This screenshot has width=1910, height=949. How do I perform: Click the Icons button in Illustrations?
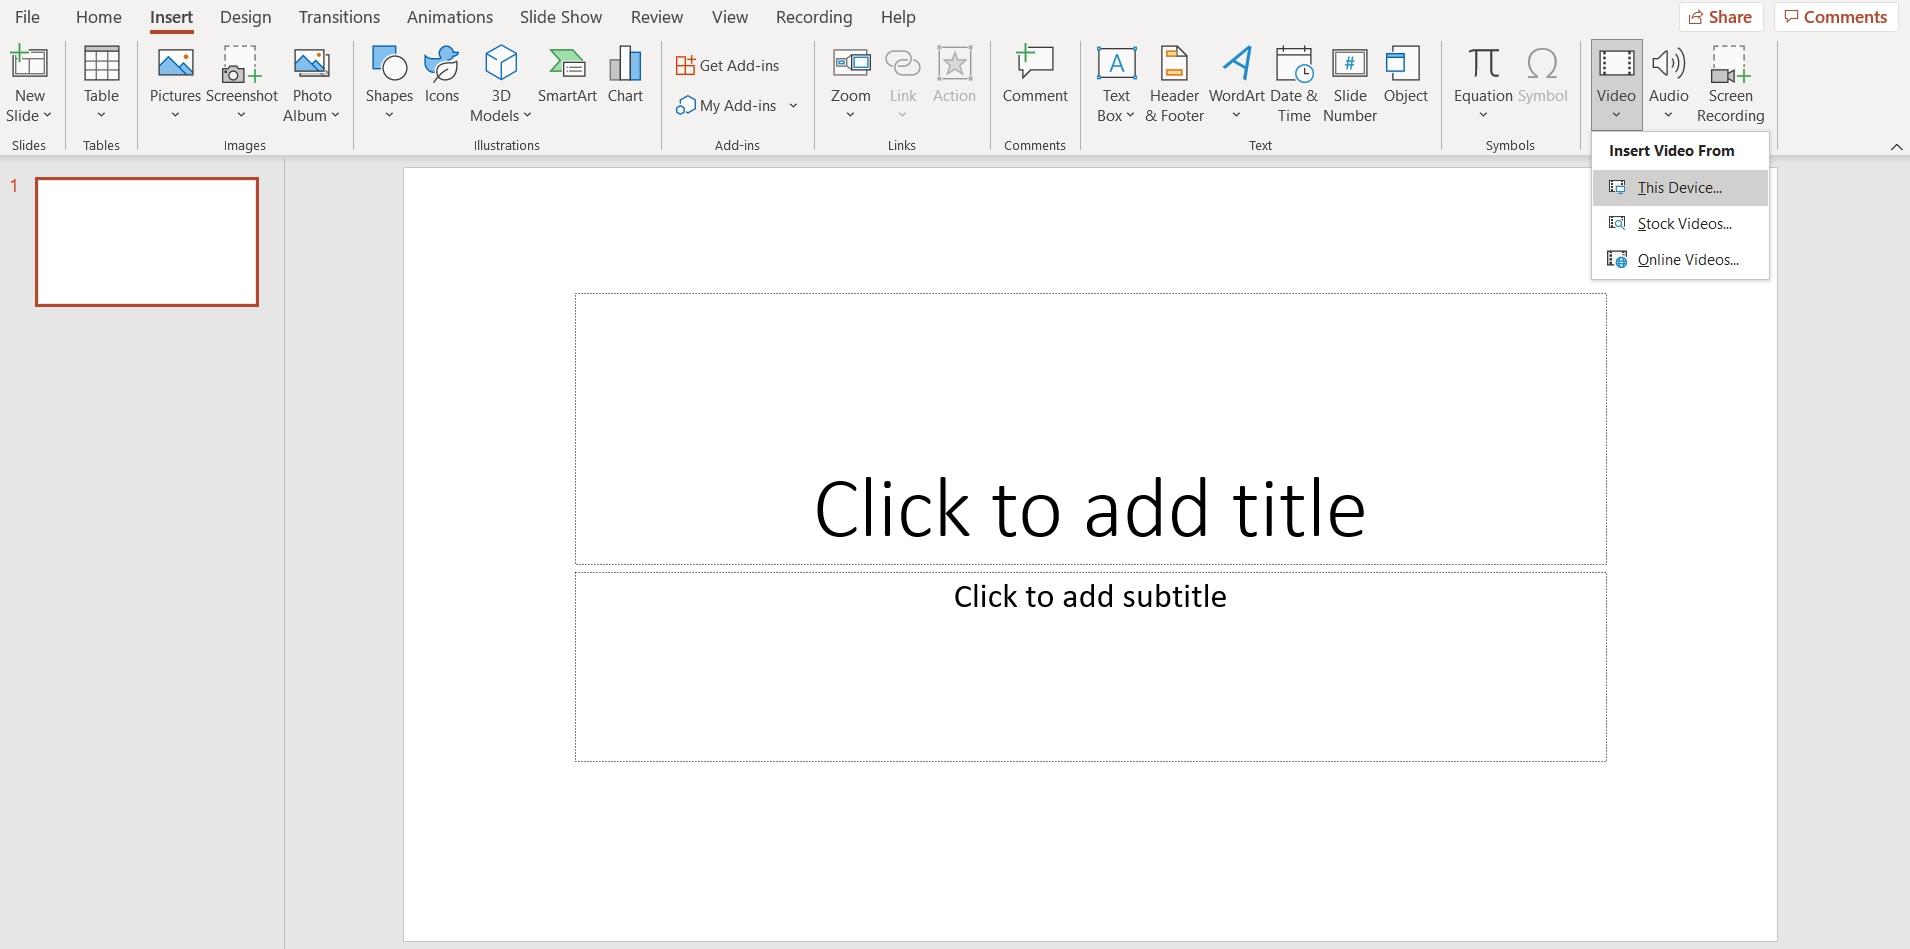(441, 76)
